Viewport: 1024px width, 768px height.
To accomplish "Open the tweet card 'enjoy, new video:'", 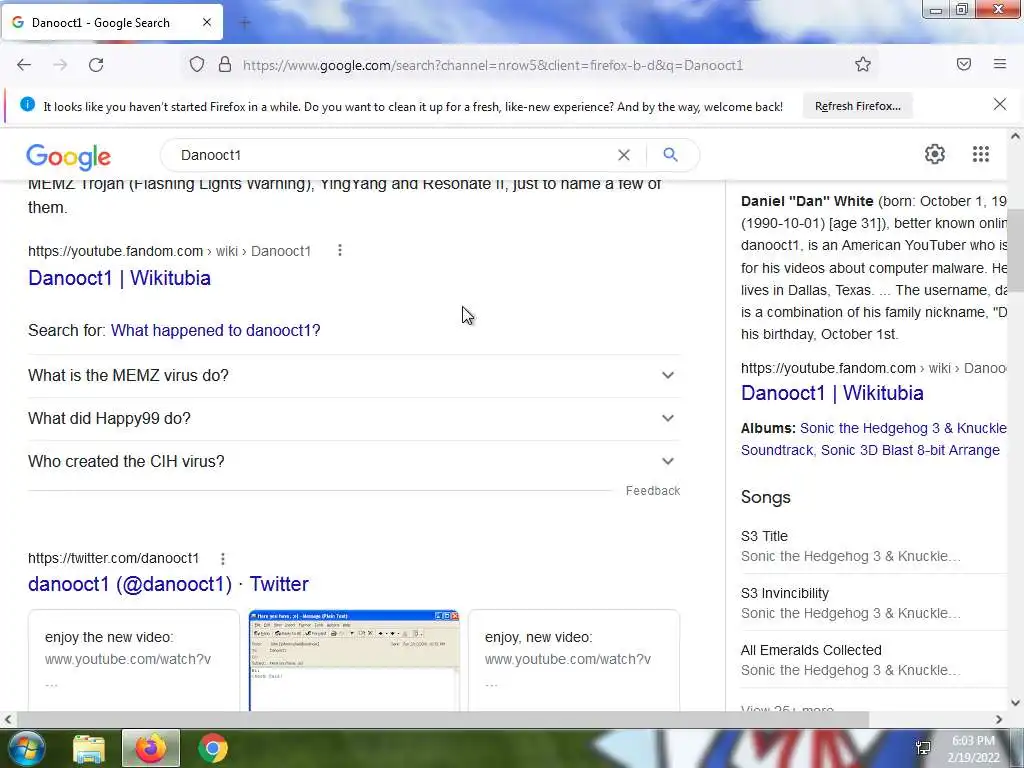I will (x=574, y=660).
